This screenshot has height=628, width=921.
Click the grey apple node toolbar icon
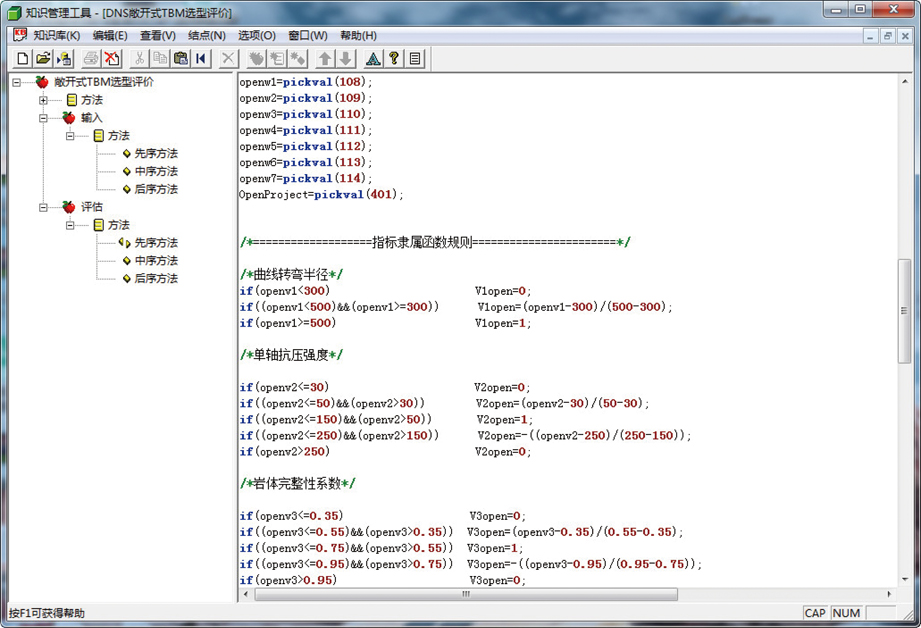(x=256, y=58)
